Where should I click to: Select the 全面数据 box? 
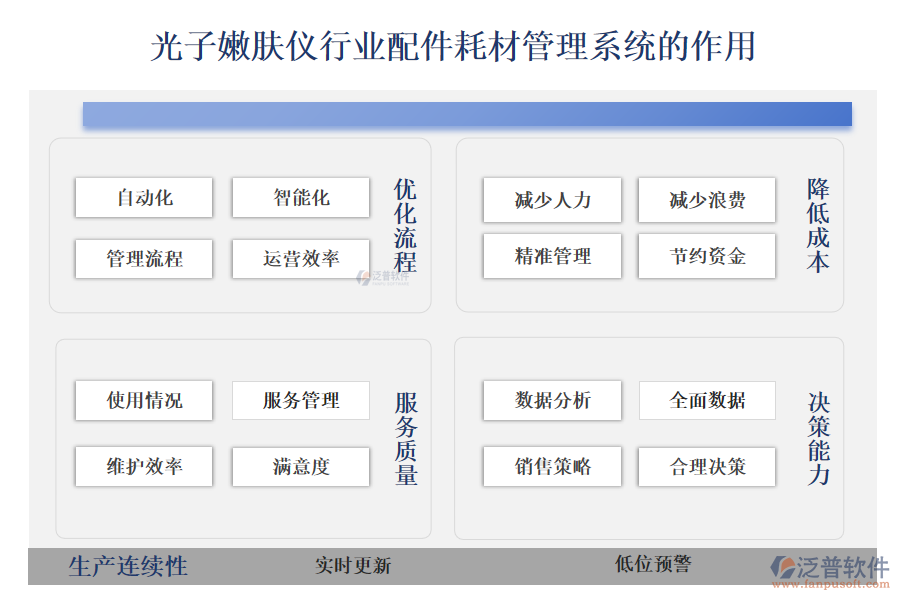pos(706,400)
